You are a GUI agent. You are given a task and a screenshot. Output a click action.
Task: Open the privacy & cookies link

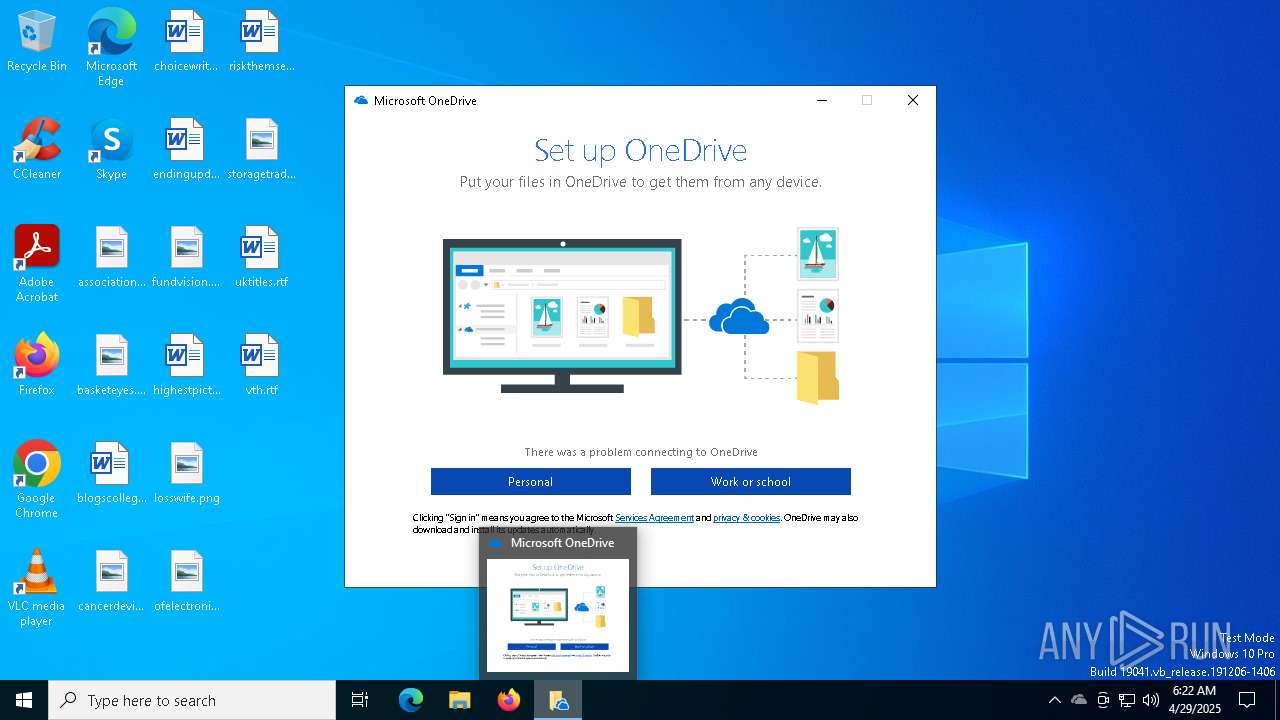(746, 518)
